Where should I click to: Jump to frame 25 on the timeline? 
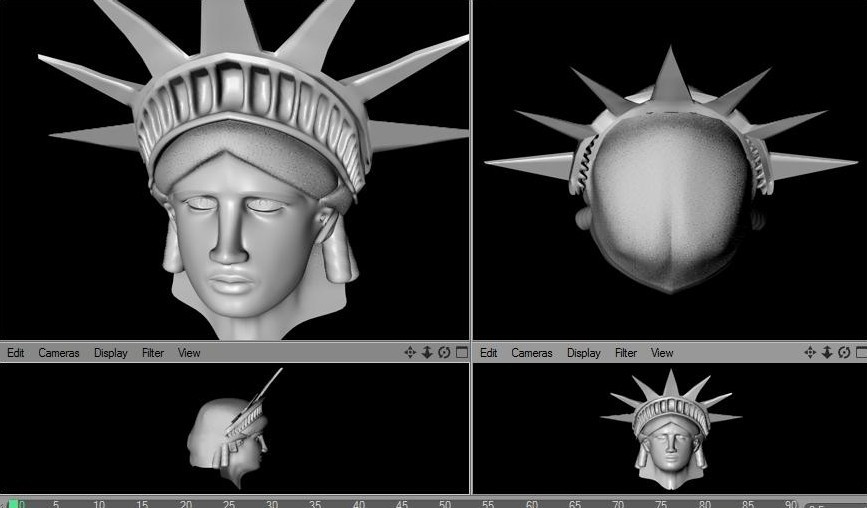pos(228,504)
